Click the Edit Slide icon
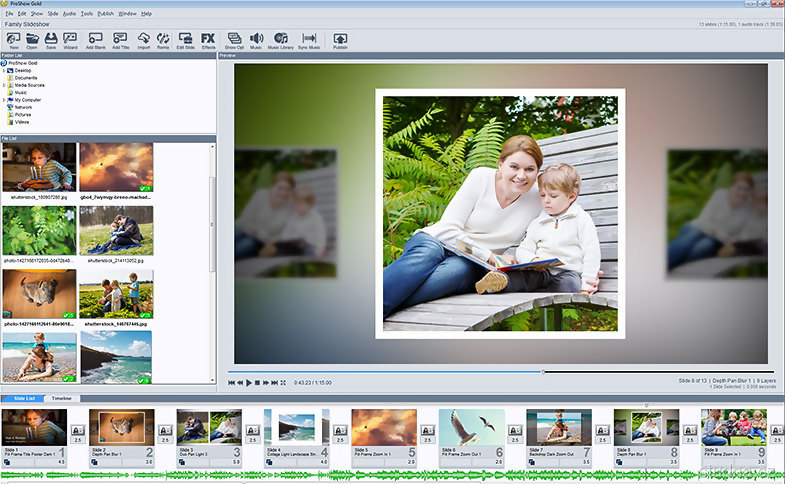The height and width of the screenshot is (484, 785). click(x=186, y=38)
